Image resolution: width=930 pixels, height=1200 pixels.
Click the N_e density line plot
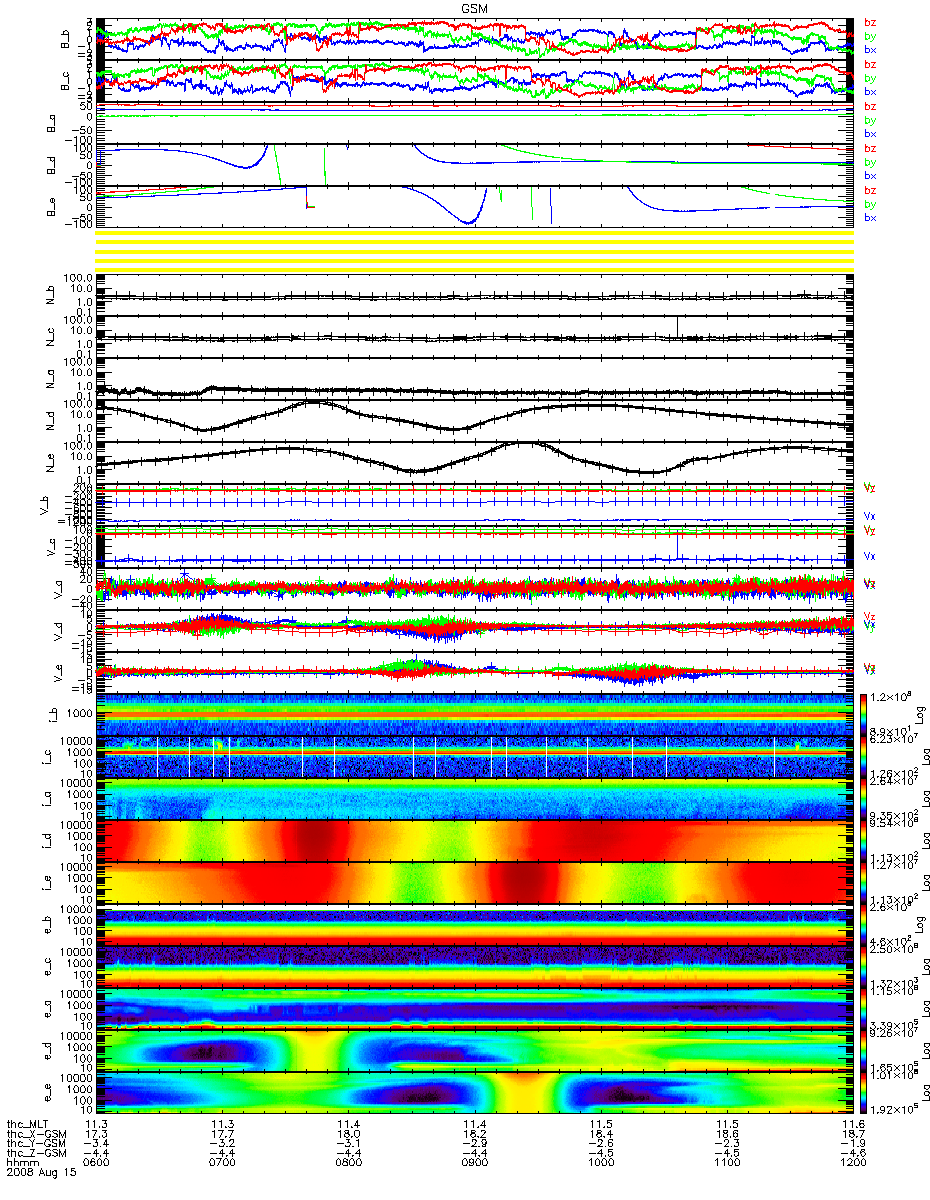(474, 463)
